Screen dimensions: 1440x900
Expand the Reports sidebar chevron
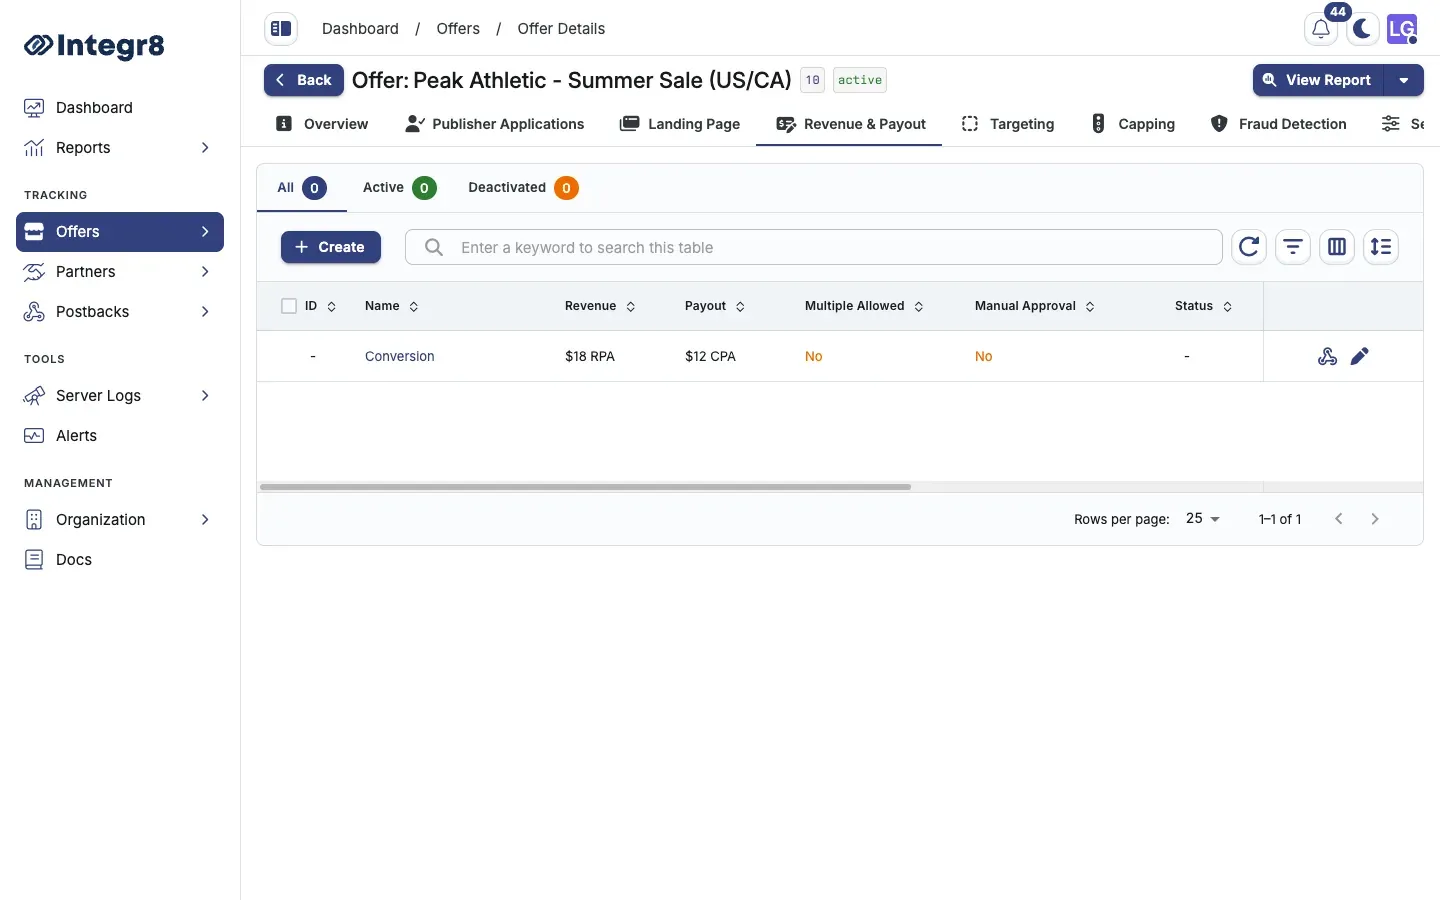click(205, 148)
